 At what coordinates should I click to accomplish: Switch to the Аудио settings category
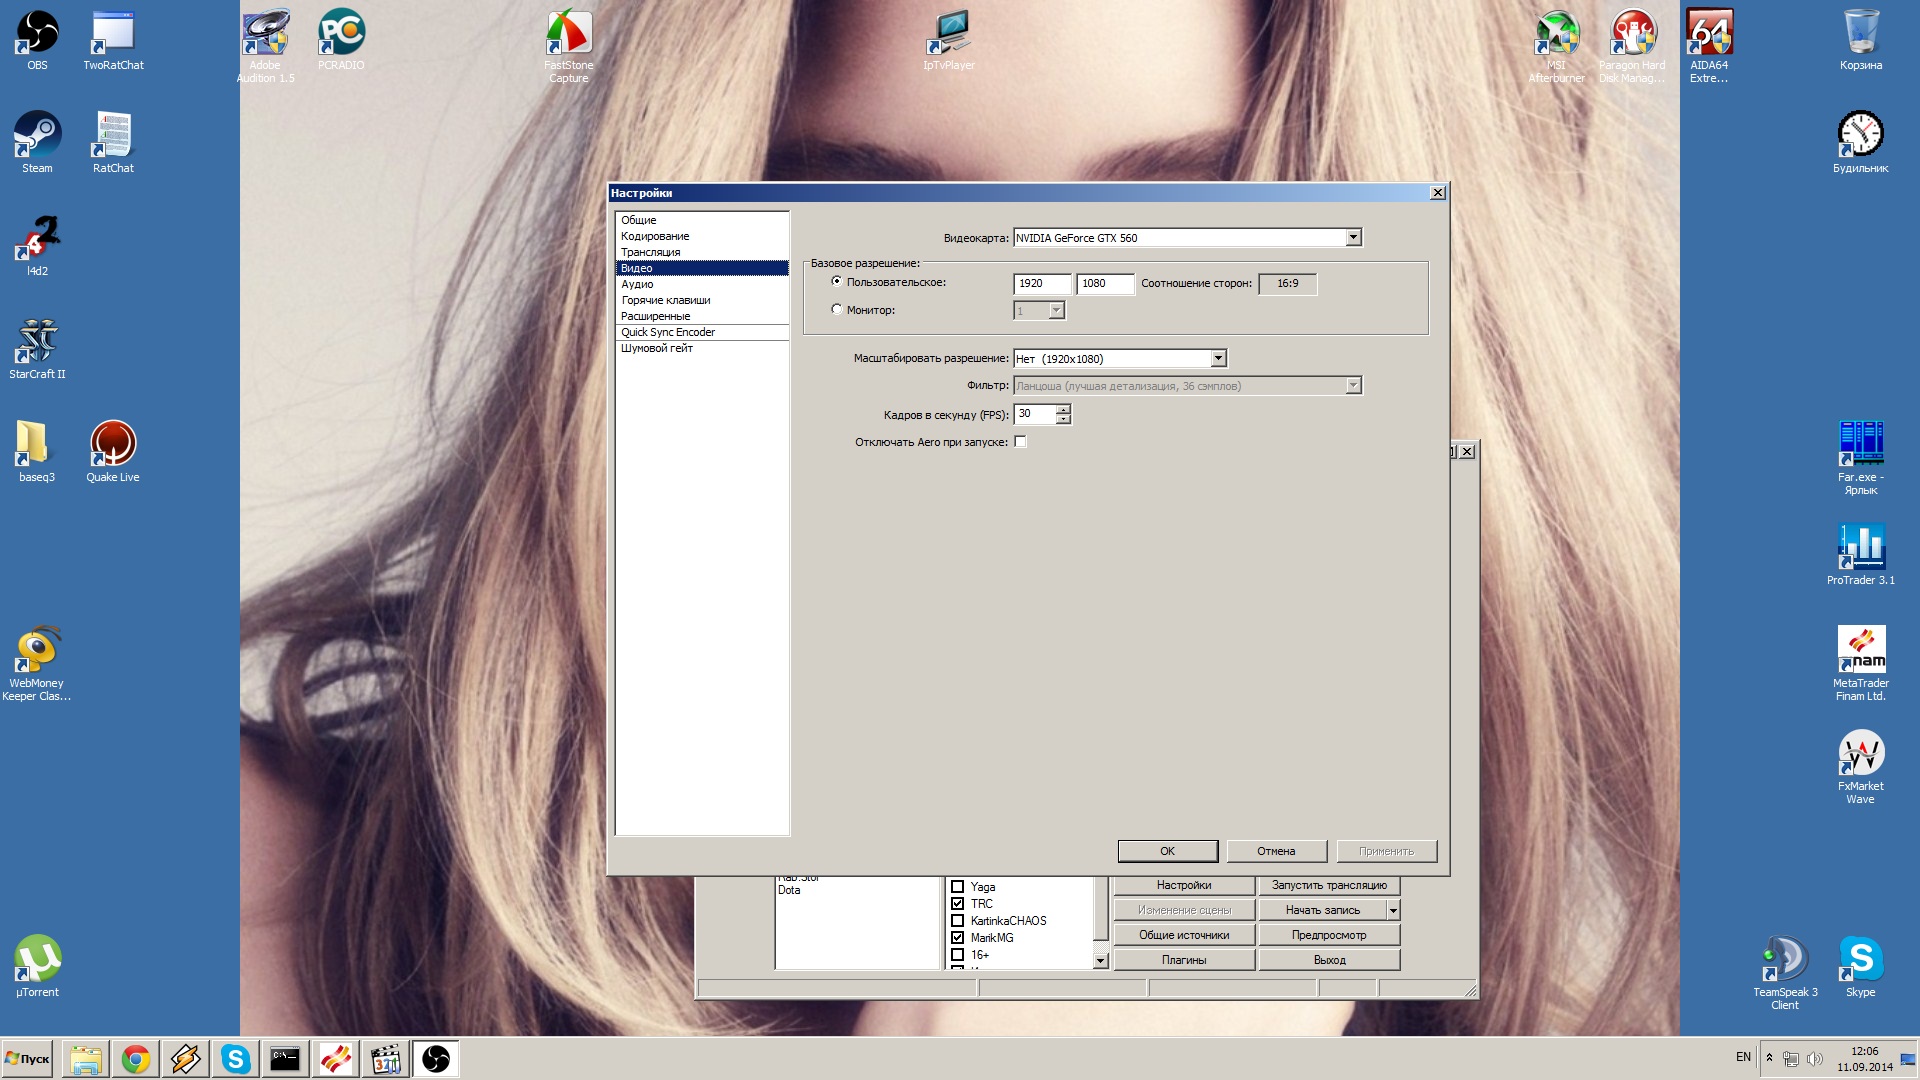click(637, 284)
